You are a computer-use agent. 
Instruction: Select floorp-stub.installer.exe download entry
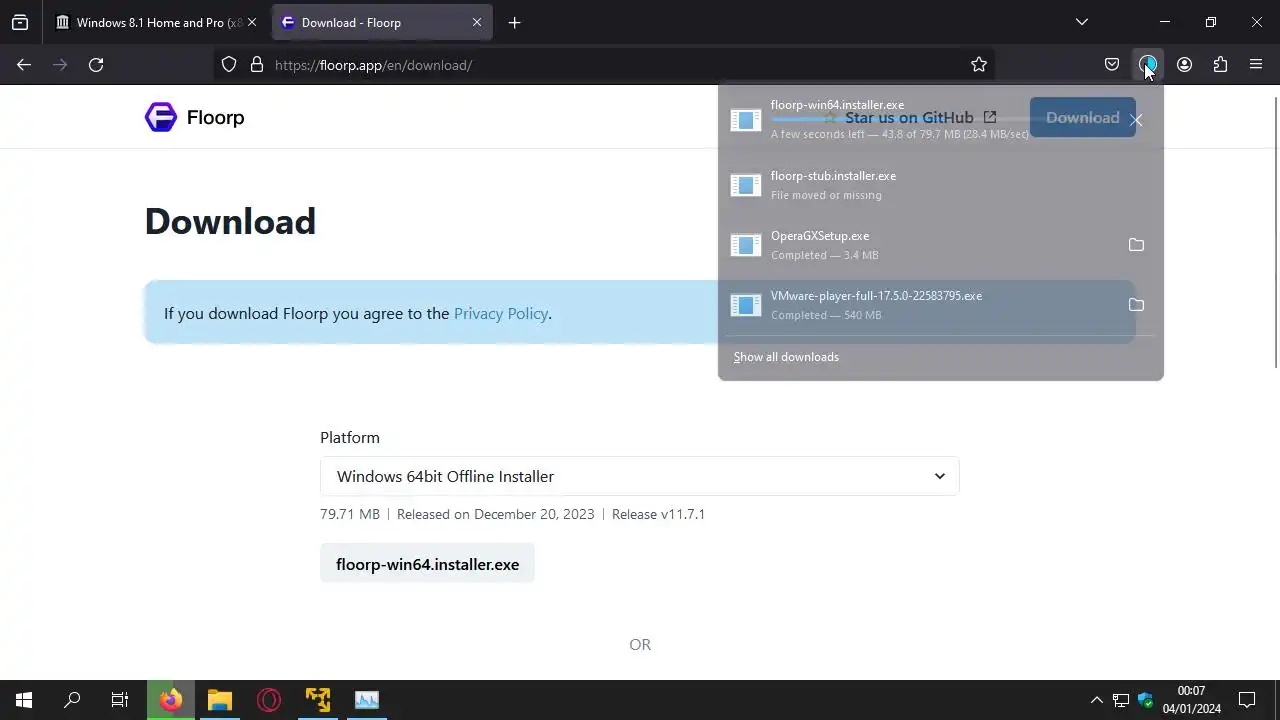[x=940, y=185]
